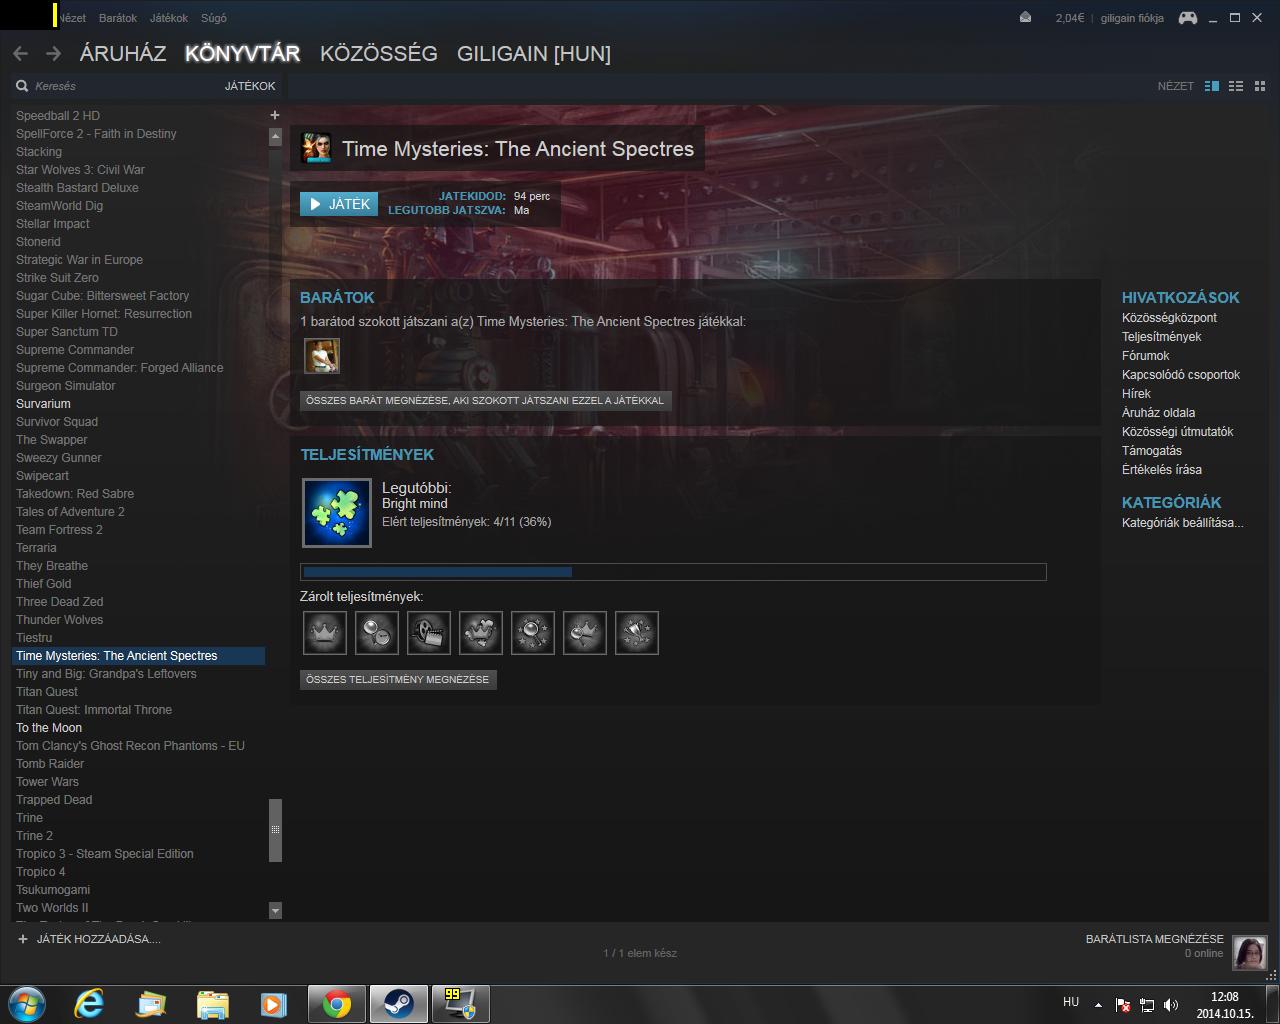Select fifth locked achievement icon

click(x=533, y=633)
